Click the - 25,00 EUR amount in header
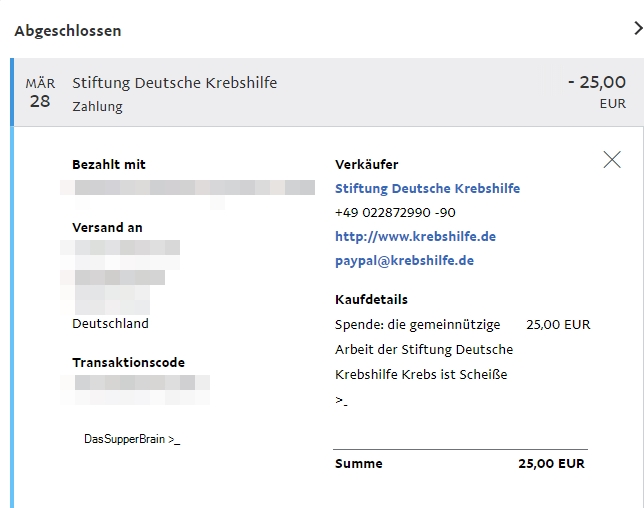 click(x=597, y=92)
